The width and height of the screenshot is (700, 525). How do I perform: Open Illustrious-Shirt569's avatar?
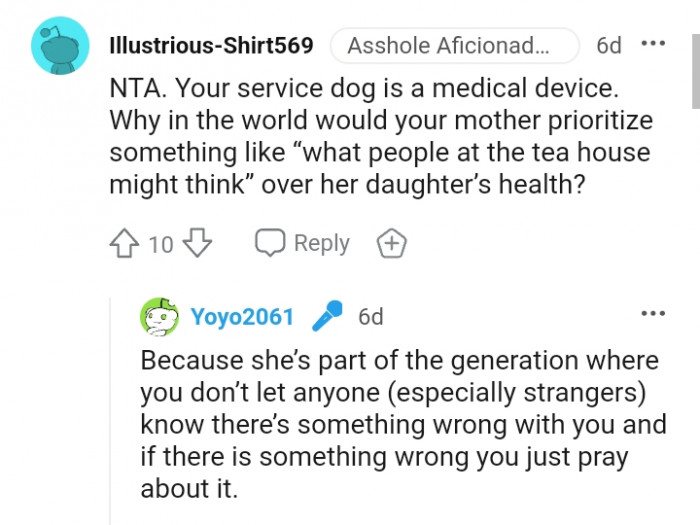click(x=60, y=46)
